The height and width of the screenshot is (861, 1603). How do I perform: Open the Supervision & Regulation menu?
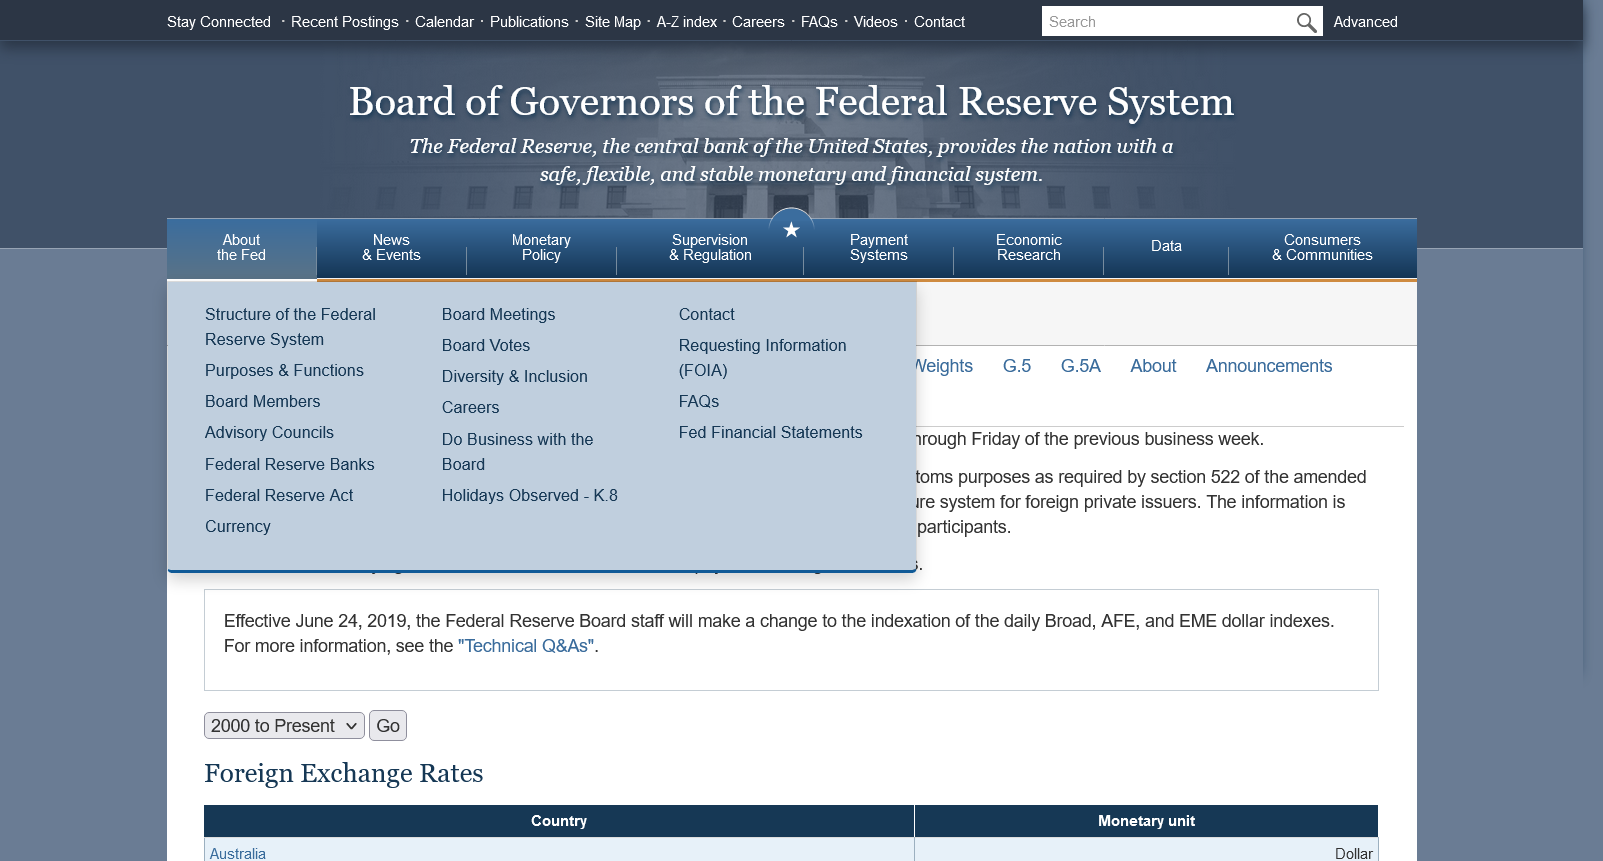pyautogui.click(x=710, y=248)
